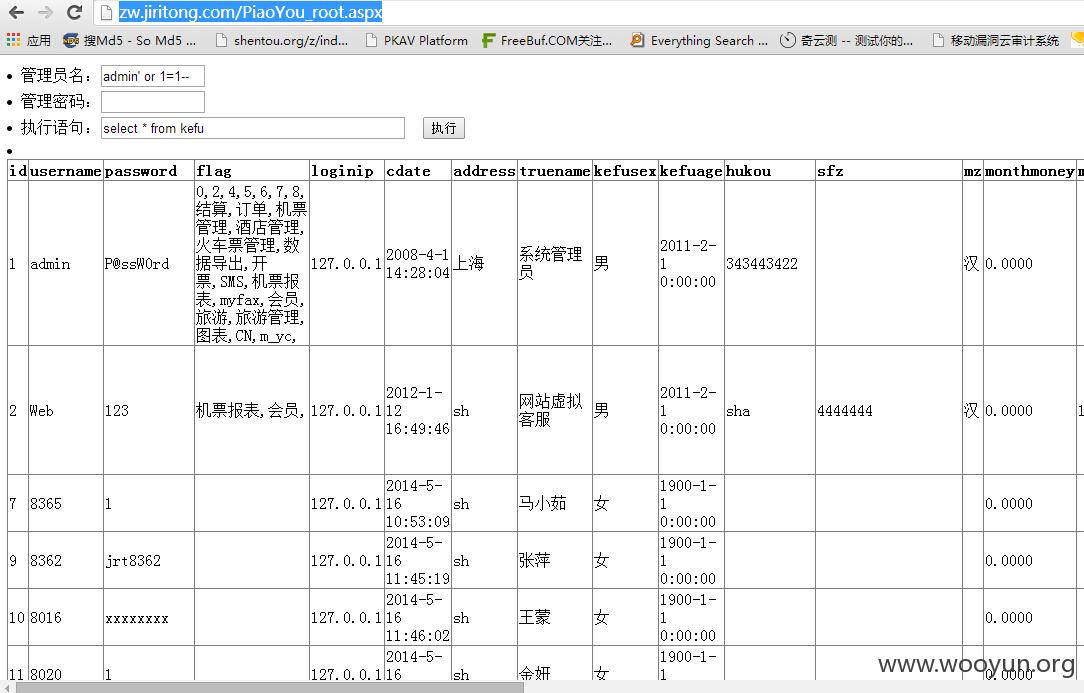Click the username column header
Viewport: 1084px width, 693px height.
(66, 171)
